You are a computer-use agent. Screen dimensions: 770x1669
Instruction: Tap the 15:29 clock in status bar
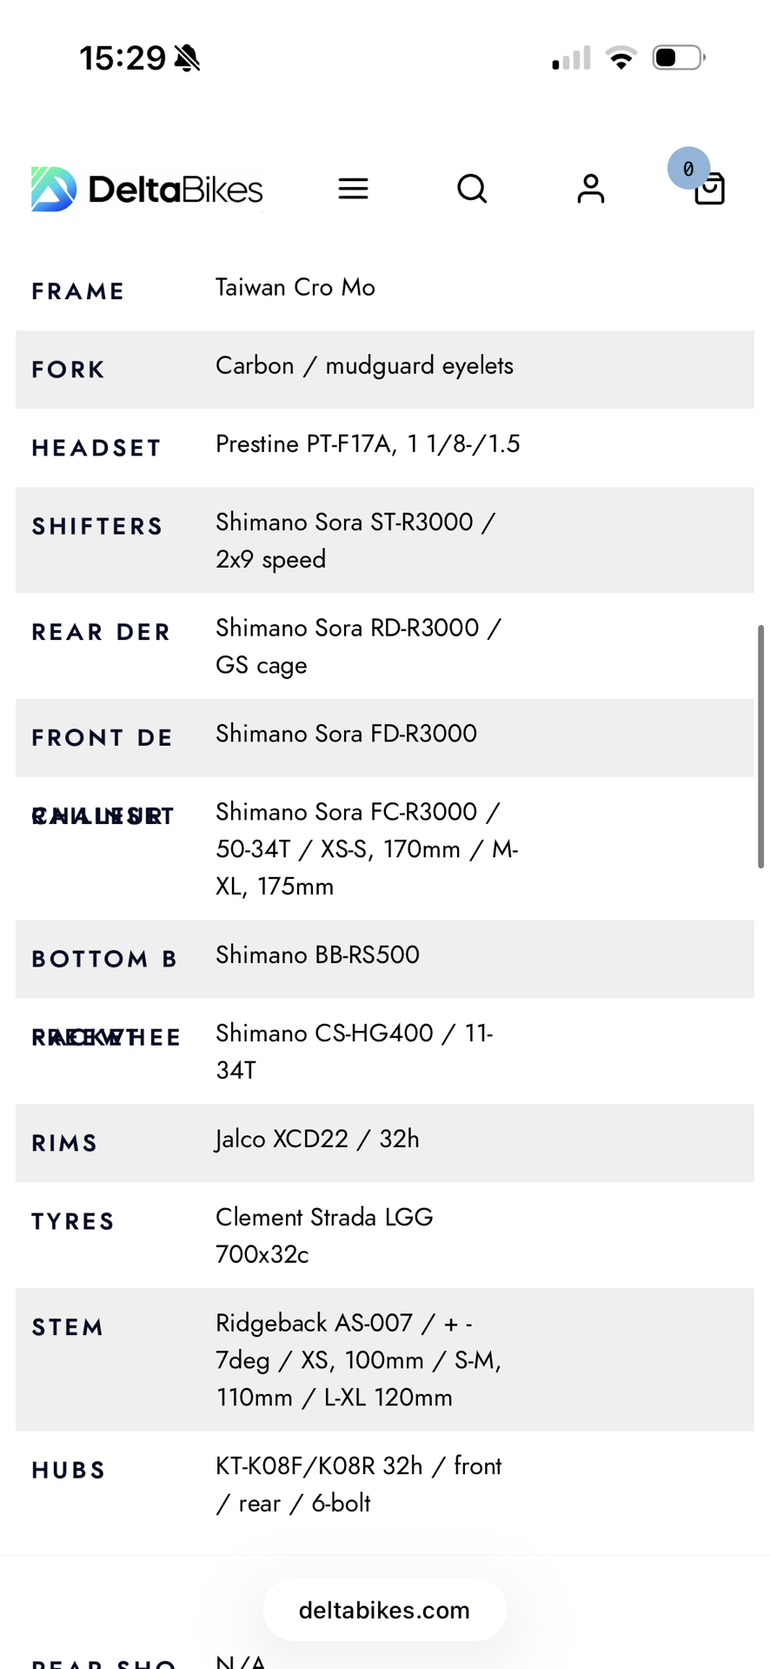coord(122,58)
